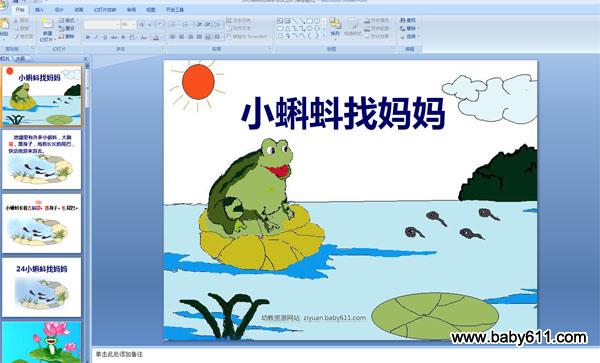This screenshot has height=363, width=600.
Task: Toggle italic formatting
Action: click(x=96, y=37)
